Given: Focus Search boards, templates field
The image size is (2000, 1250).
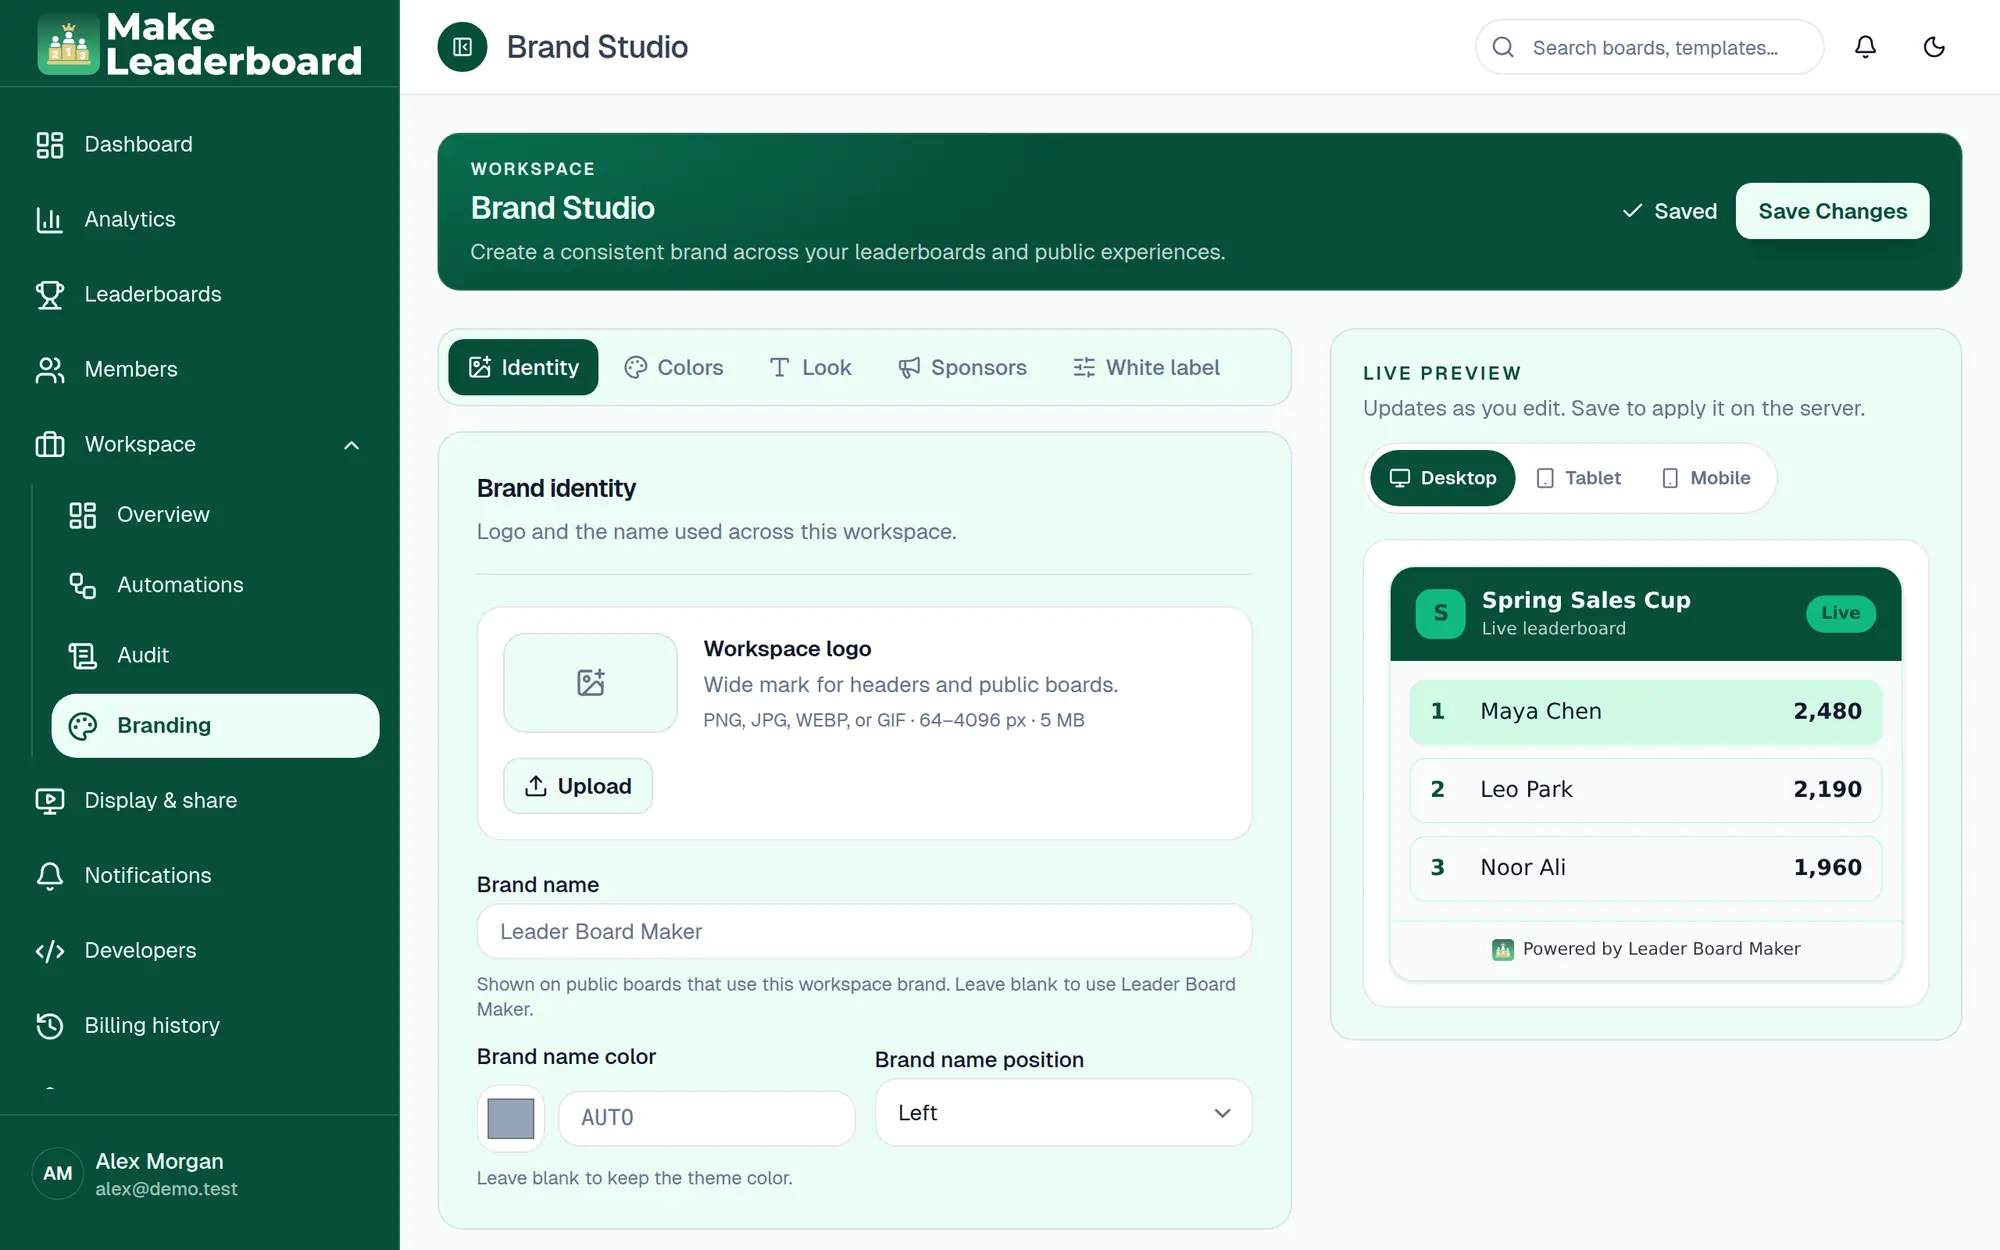Looking at the screenshot, I should point(1649,47).
